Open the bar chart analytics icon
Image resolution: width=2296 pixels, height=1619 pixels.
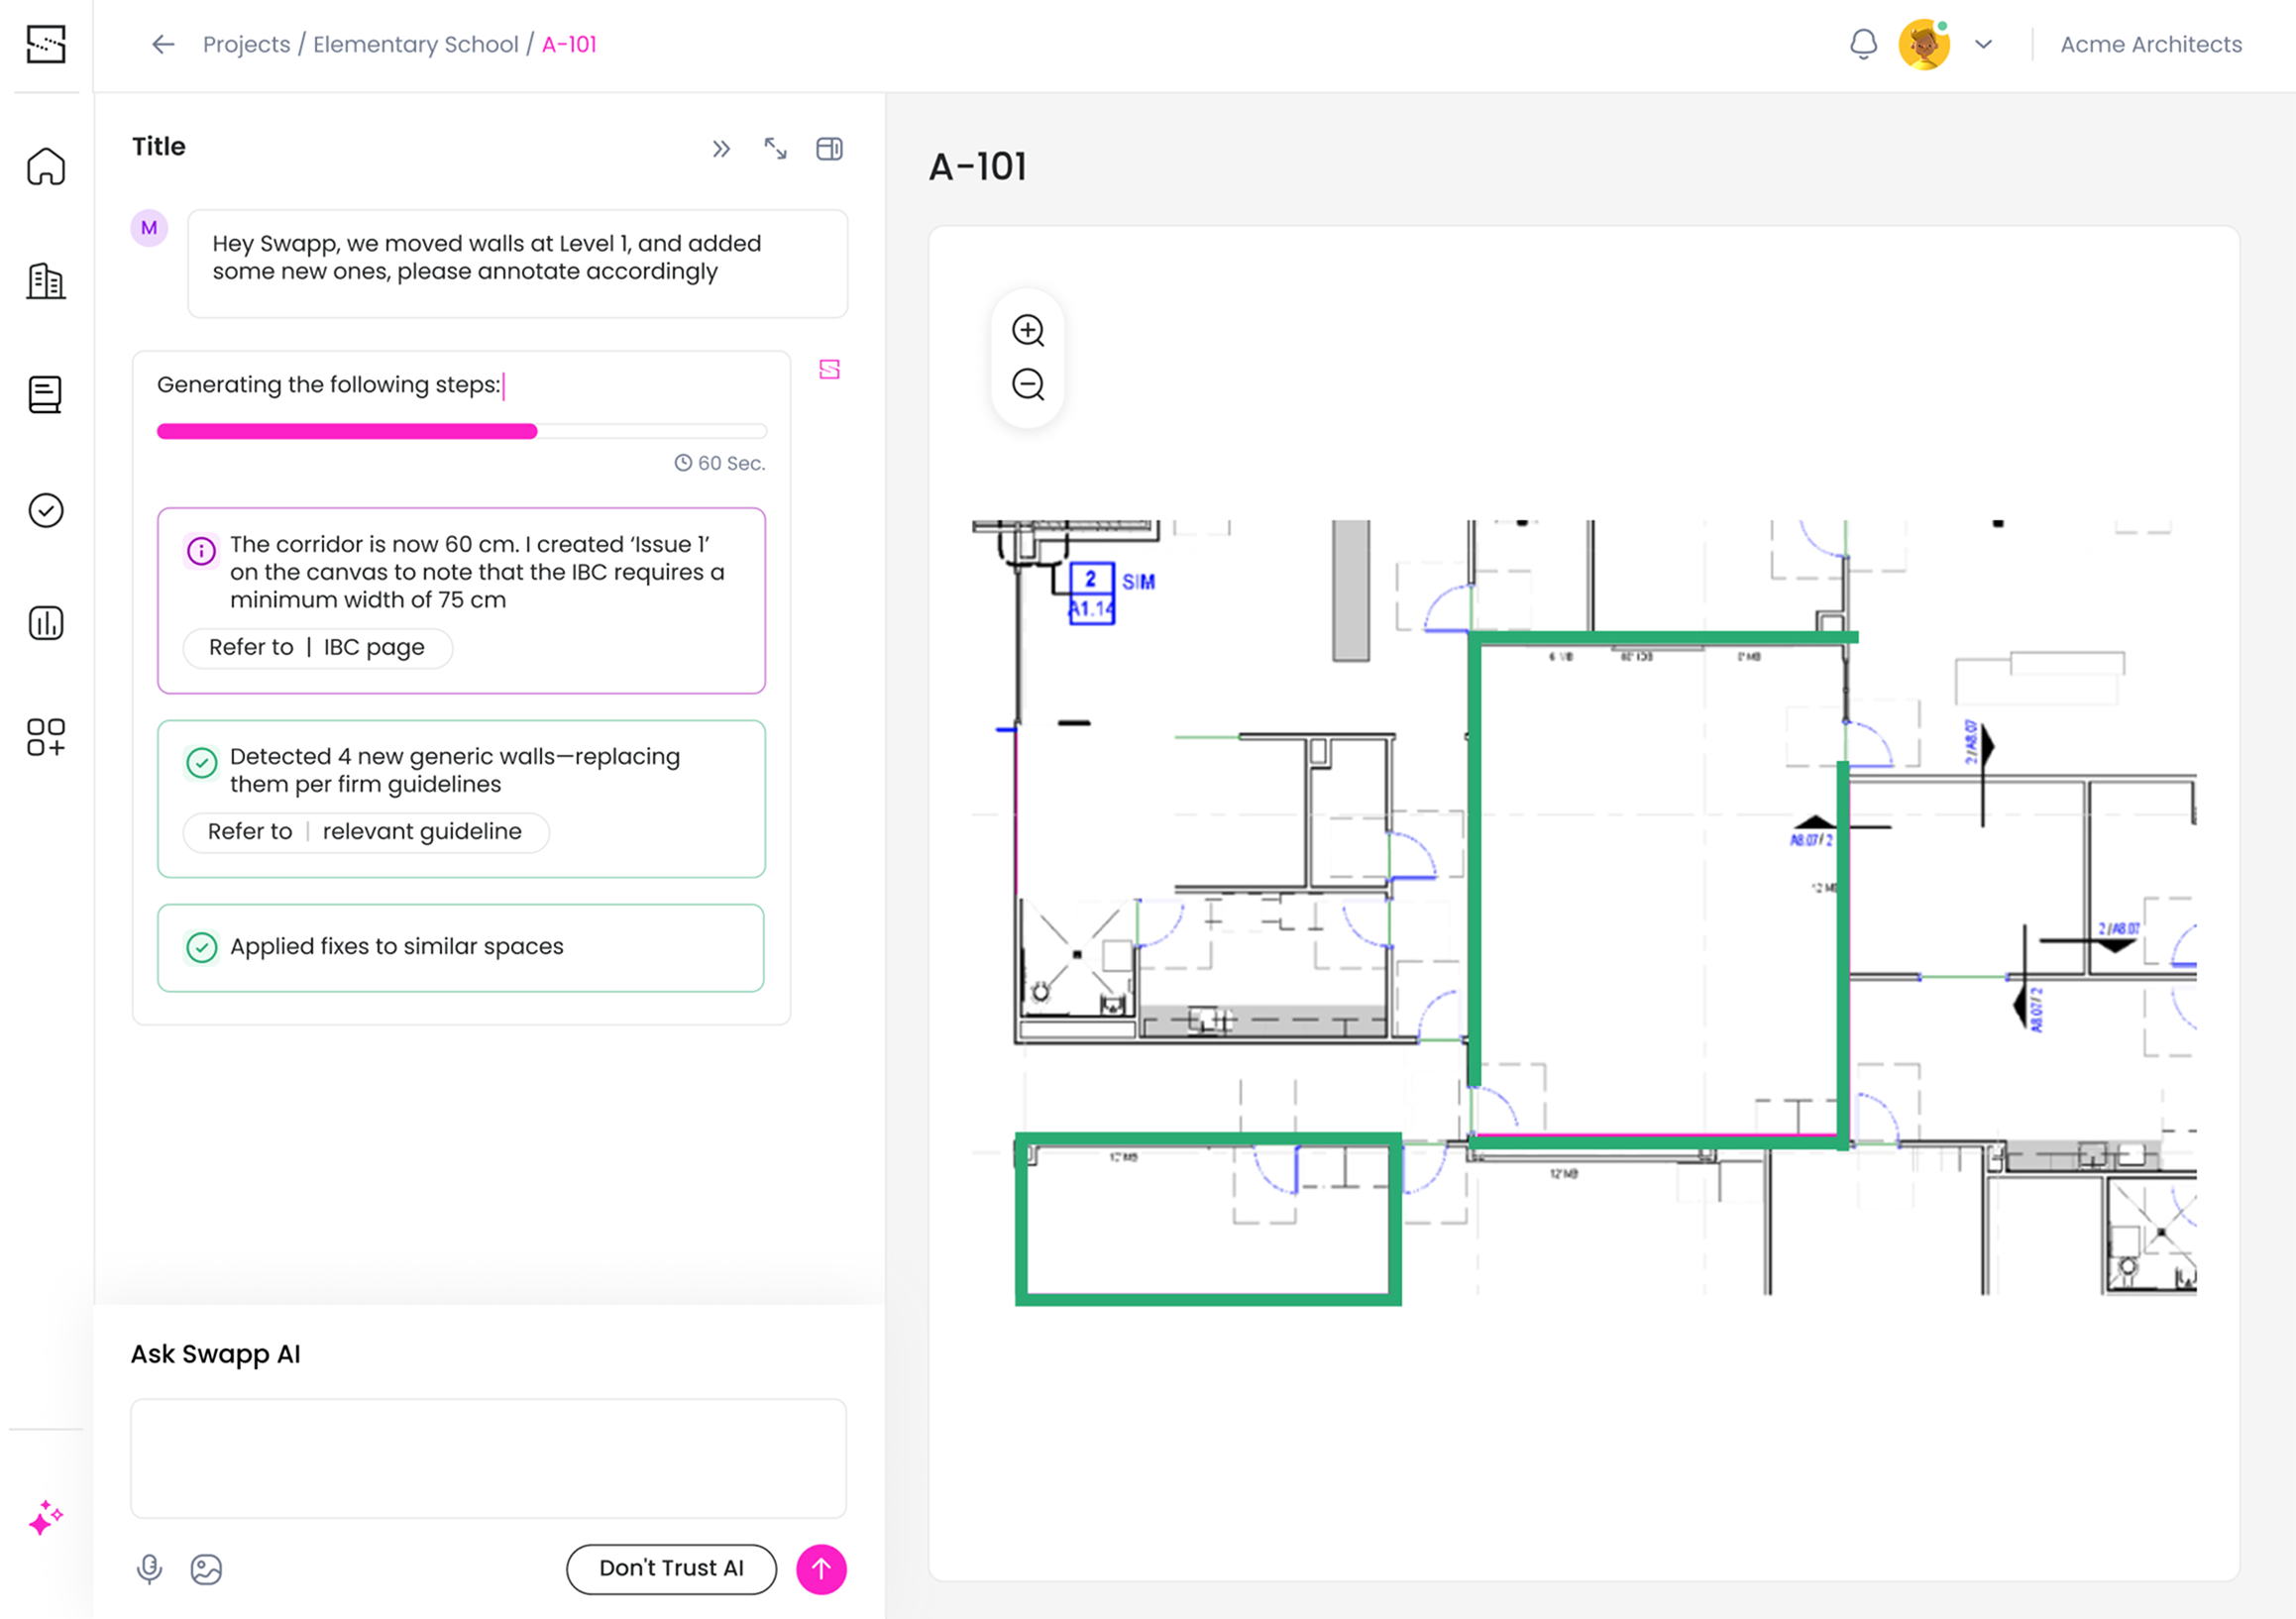[x=46, y=623]
